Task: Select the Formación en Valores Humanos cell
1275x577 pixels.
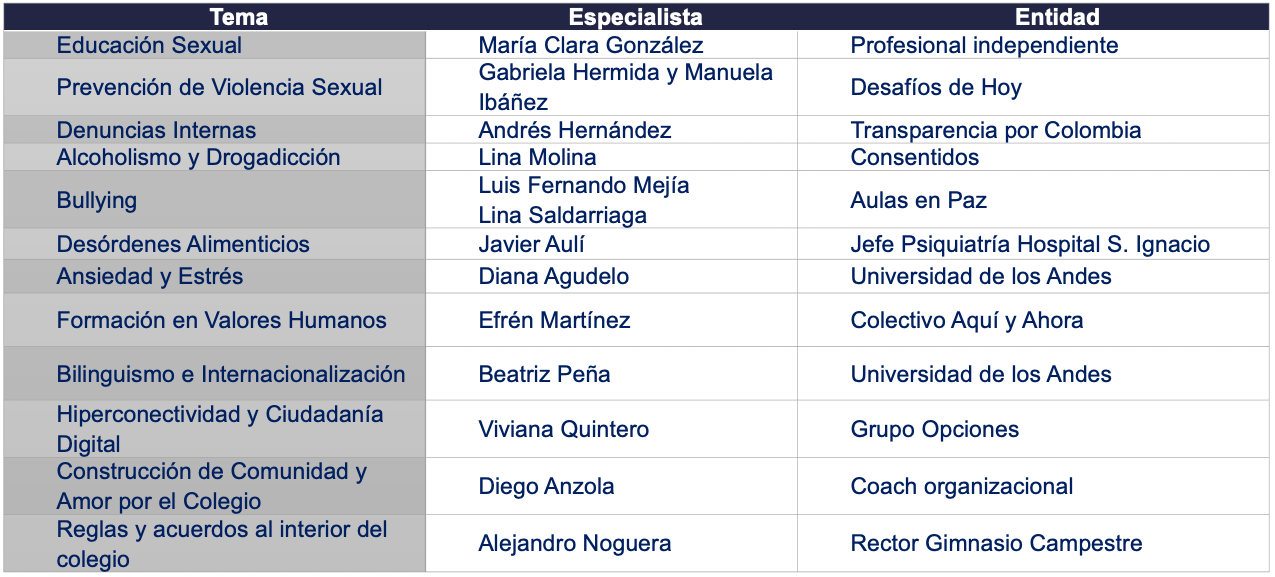Action: click(x=214, y=320)
